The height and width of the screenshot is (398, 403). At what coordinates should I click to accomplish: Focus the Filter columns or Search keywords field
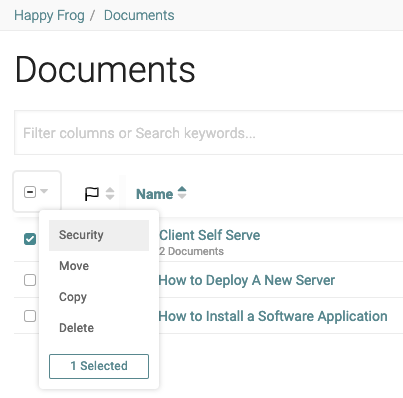[208, 133]
